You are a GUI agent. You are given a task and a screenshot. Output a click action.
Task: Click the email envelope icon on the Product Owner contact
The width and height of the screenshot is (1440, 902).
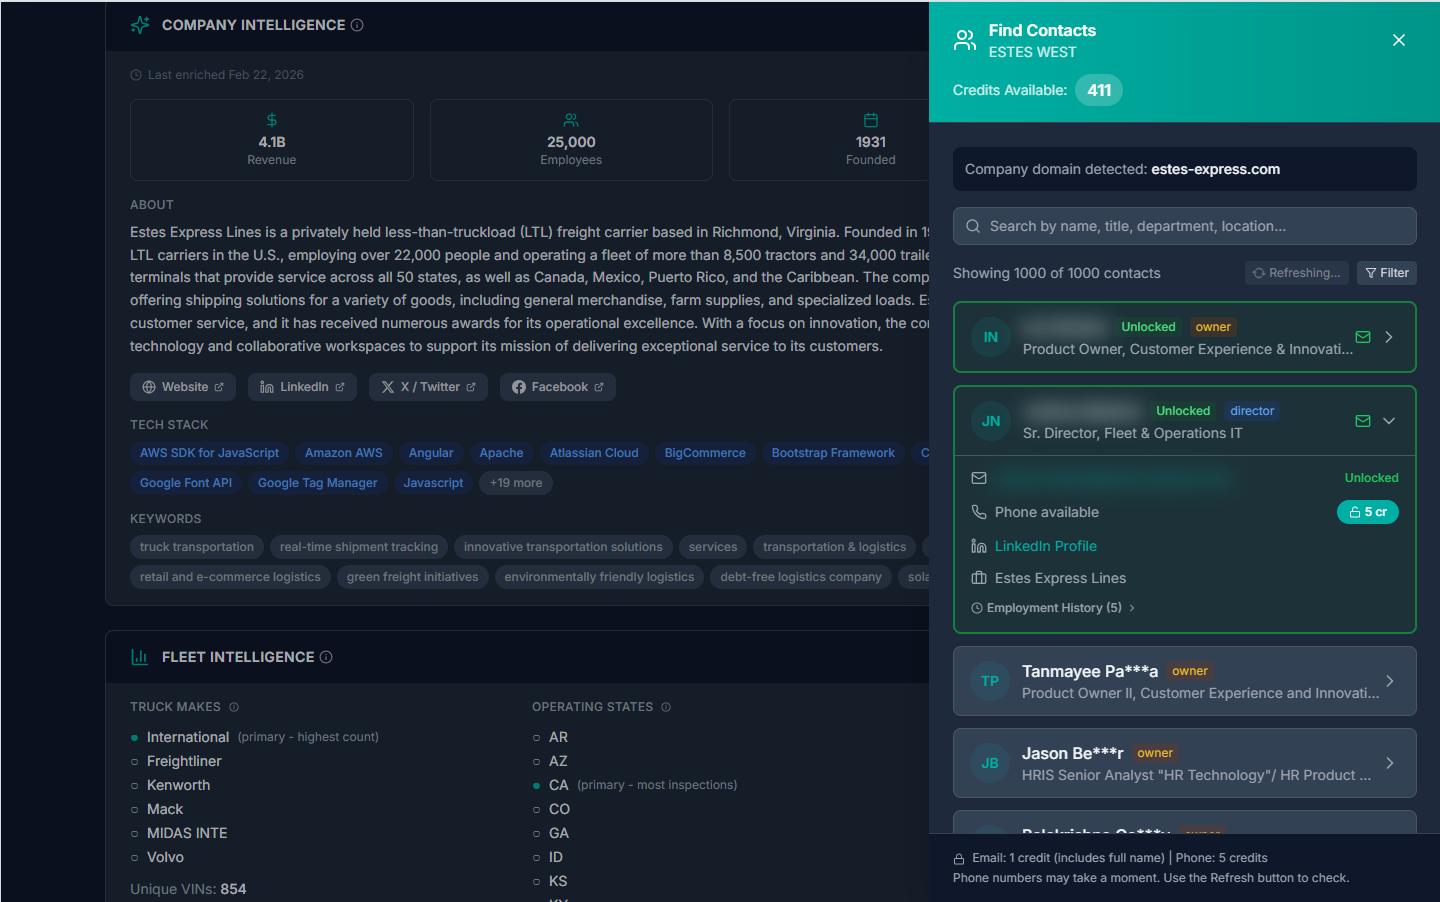(x=1362, y=337)
